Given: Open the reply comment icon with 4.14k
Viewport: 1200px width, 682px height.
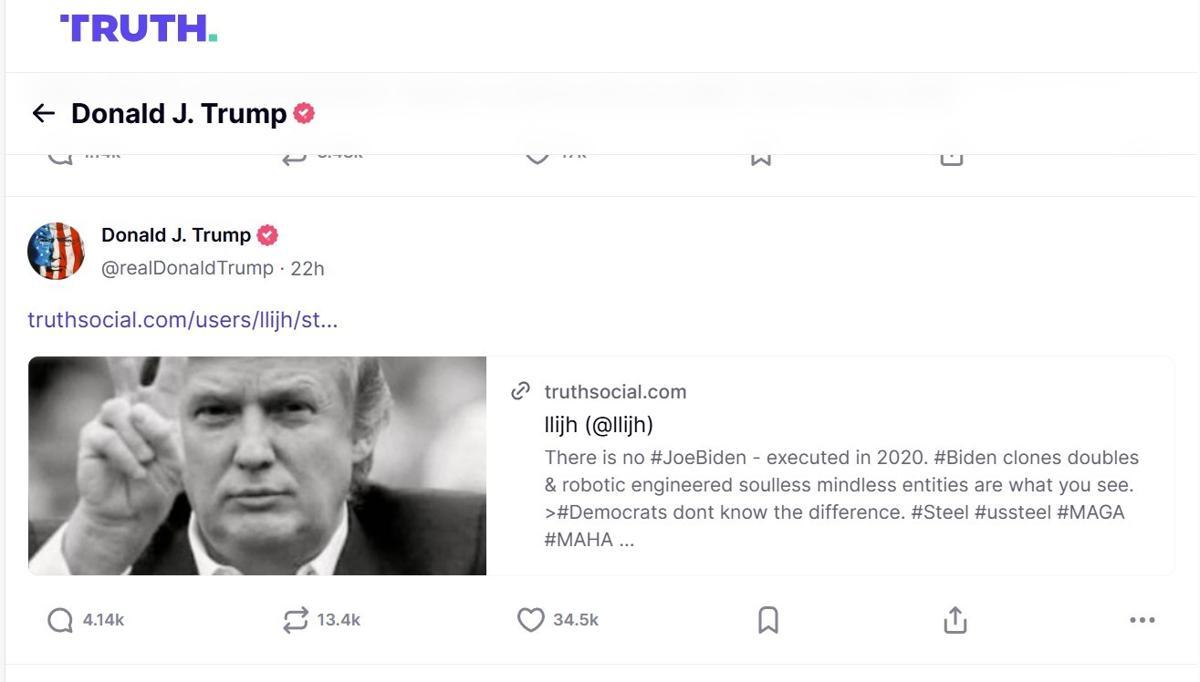Looking at the screenshot, I should [x=60, y=620].
